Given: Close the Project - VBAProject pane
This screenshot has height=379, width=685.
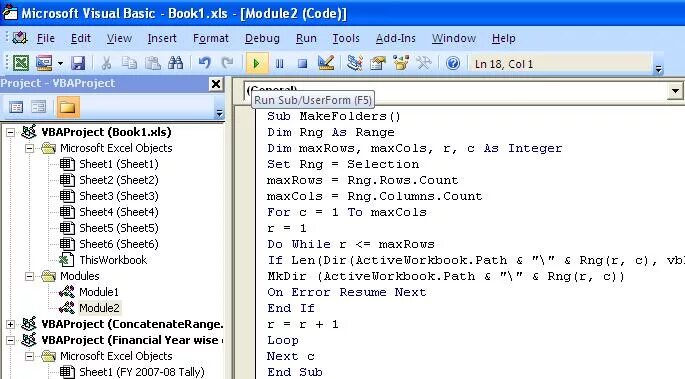Looking at the screenshot, I should pos(216,84).
